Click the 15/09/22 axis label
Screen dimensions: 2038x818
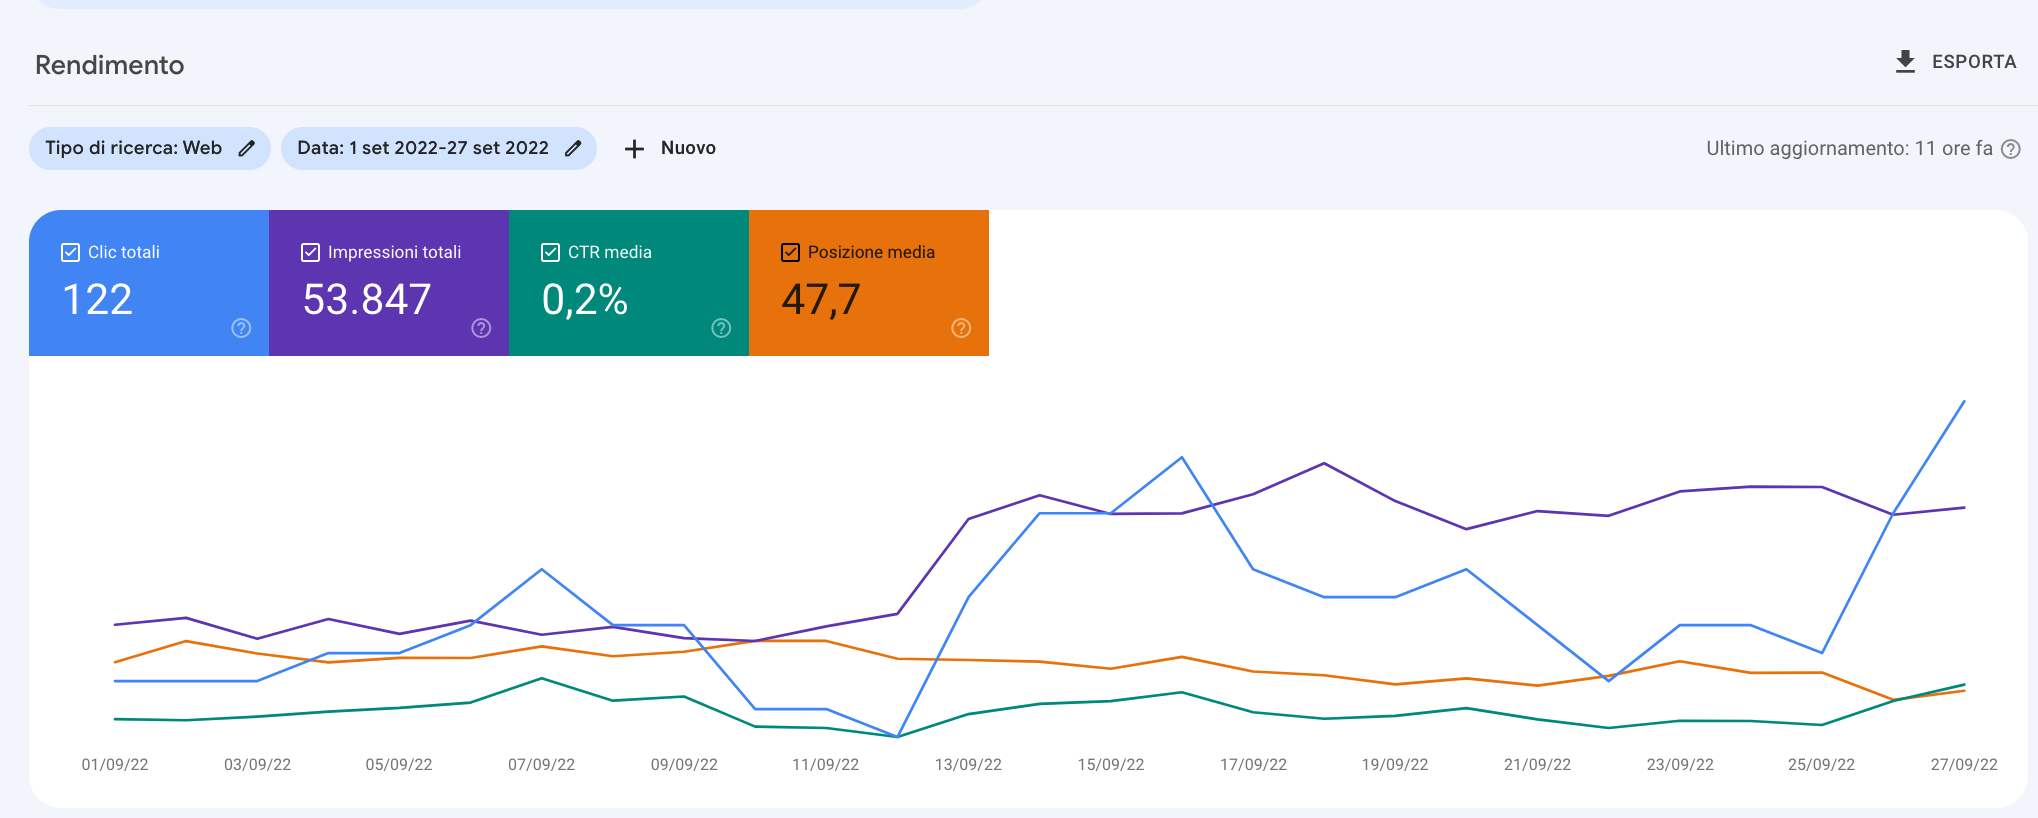pos(1111,764)
